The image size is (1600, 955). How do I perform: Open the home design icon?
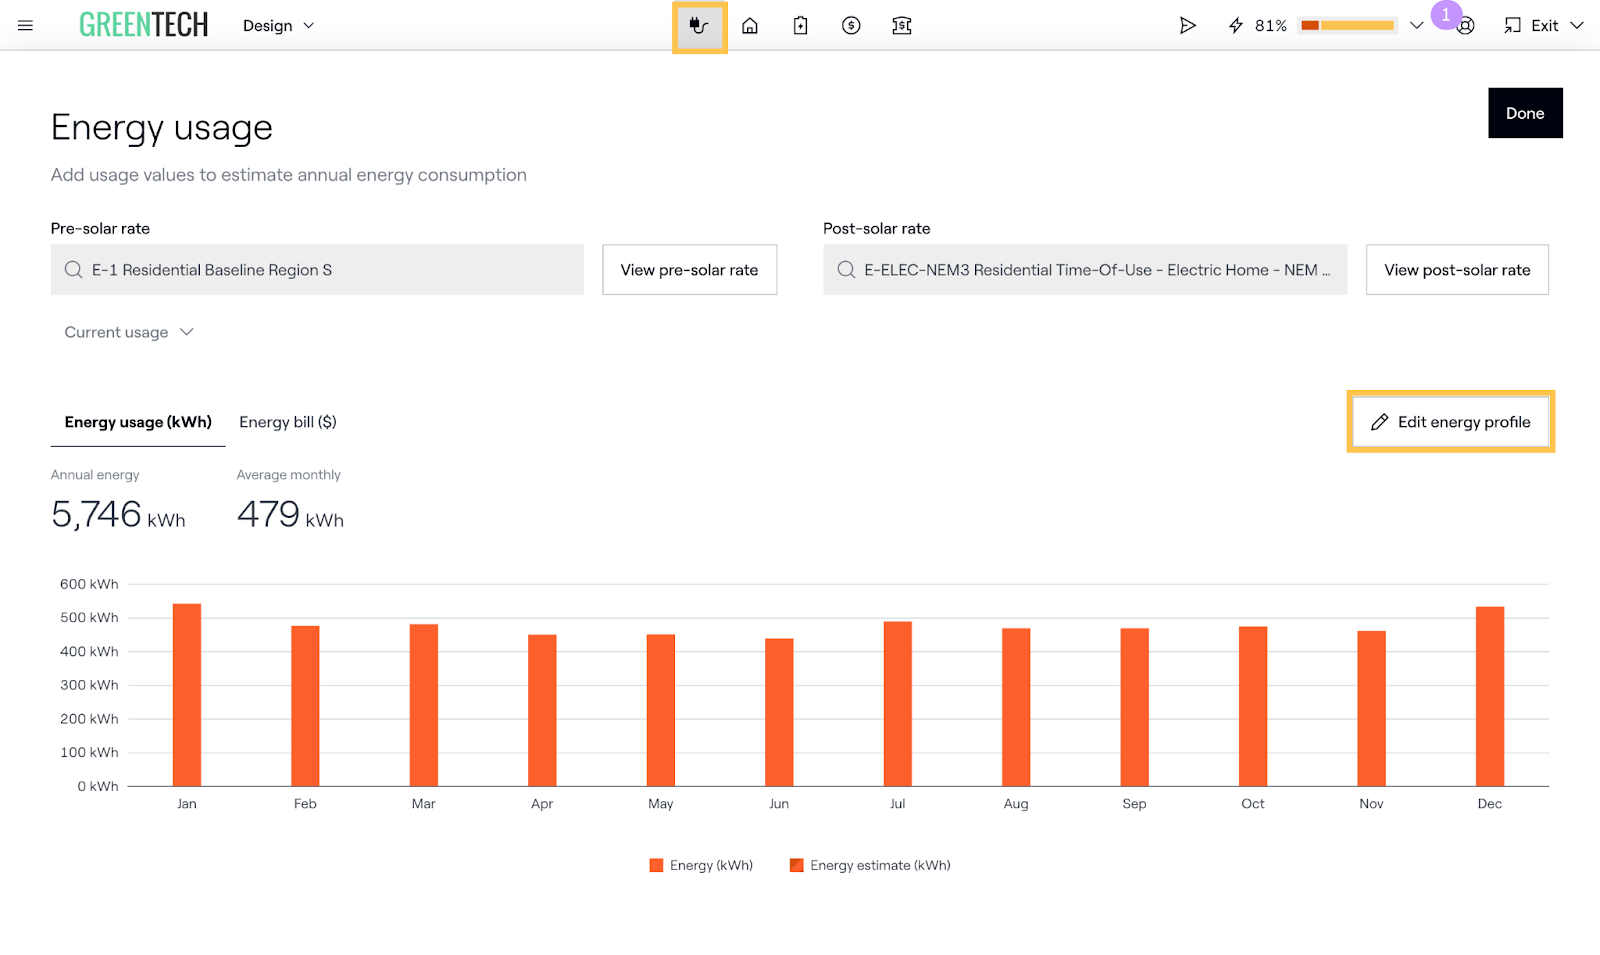750,26
